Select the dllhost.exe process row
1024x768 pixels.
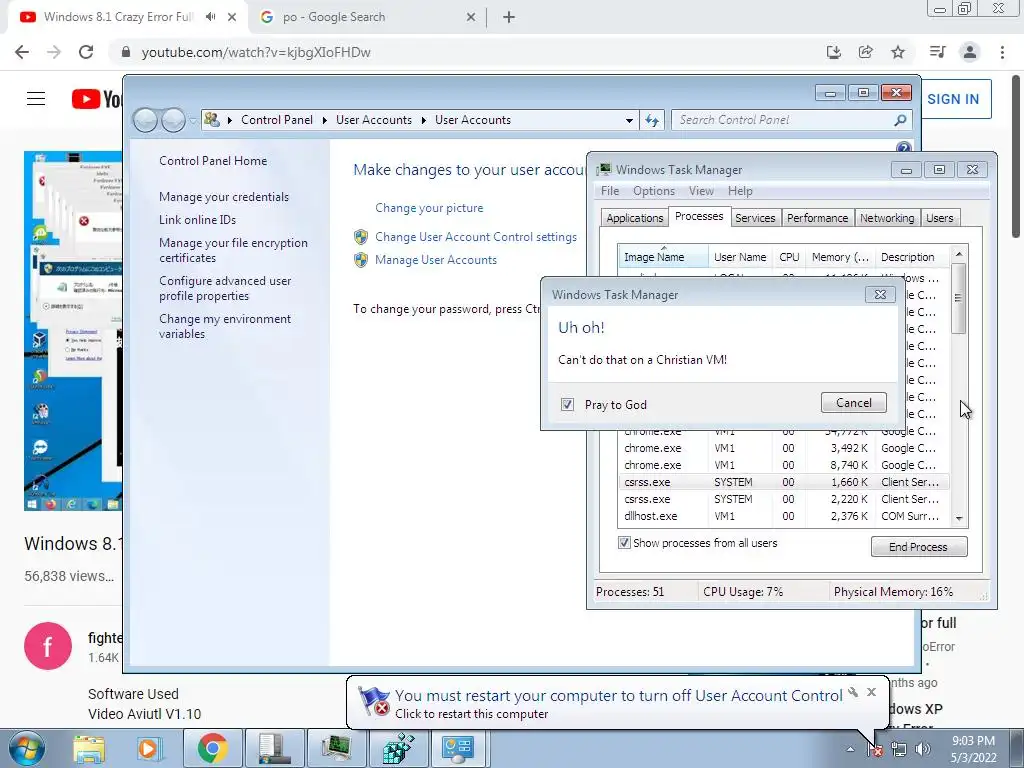[x=783, y=516]
